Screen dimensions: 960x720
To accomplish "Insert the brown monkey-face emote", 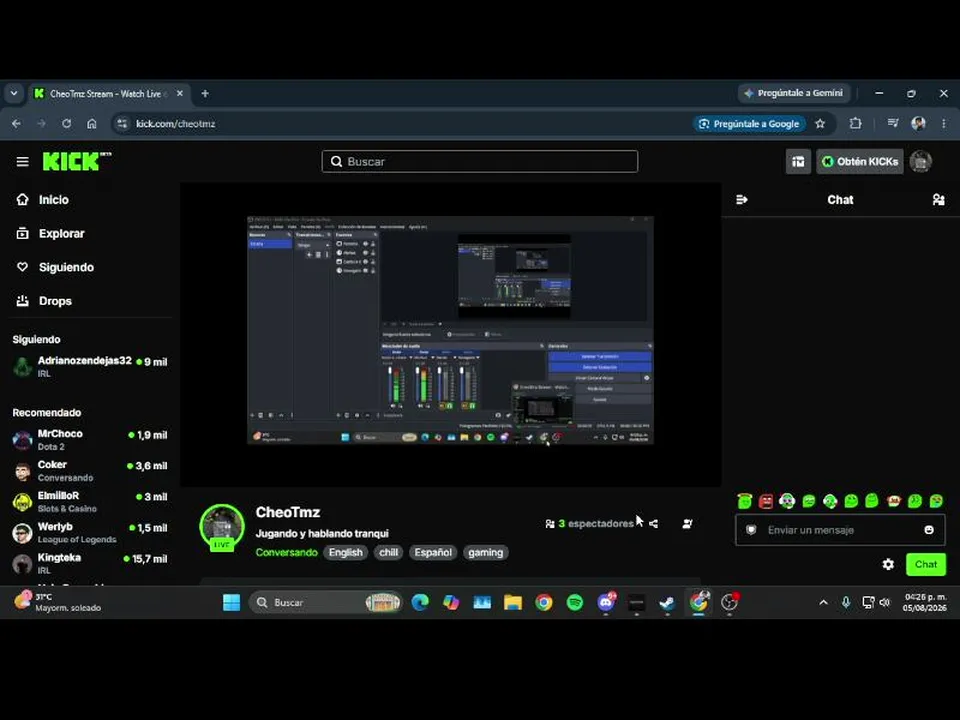I will tap(893, 501).
